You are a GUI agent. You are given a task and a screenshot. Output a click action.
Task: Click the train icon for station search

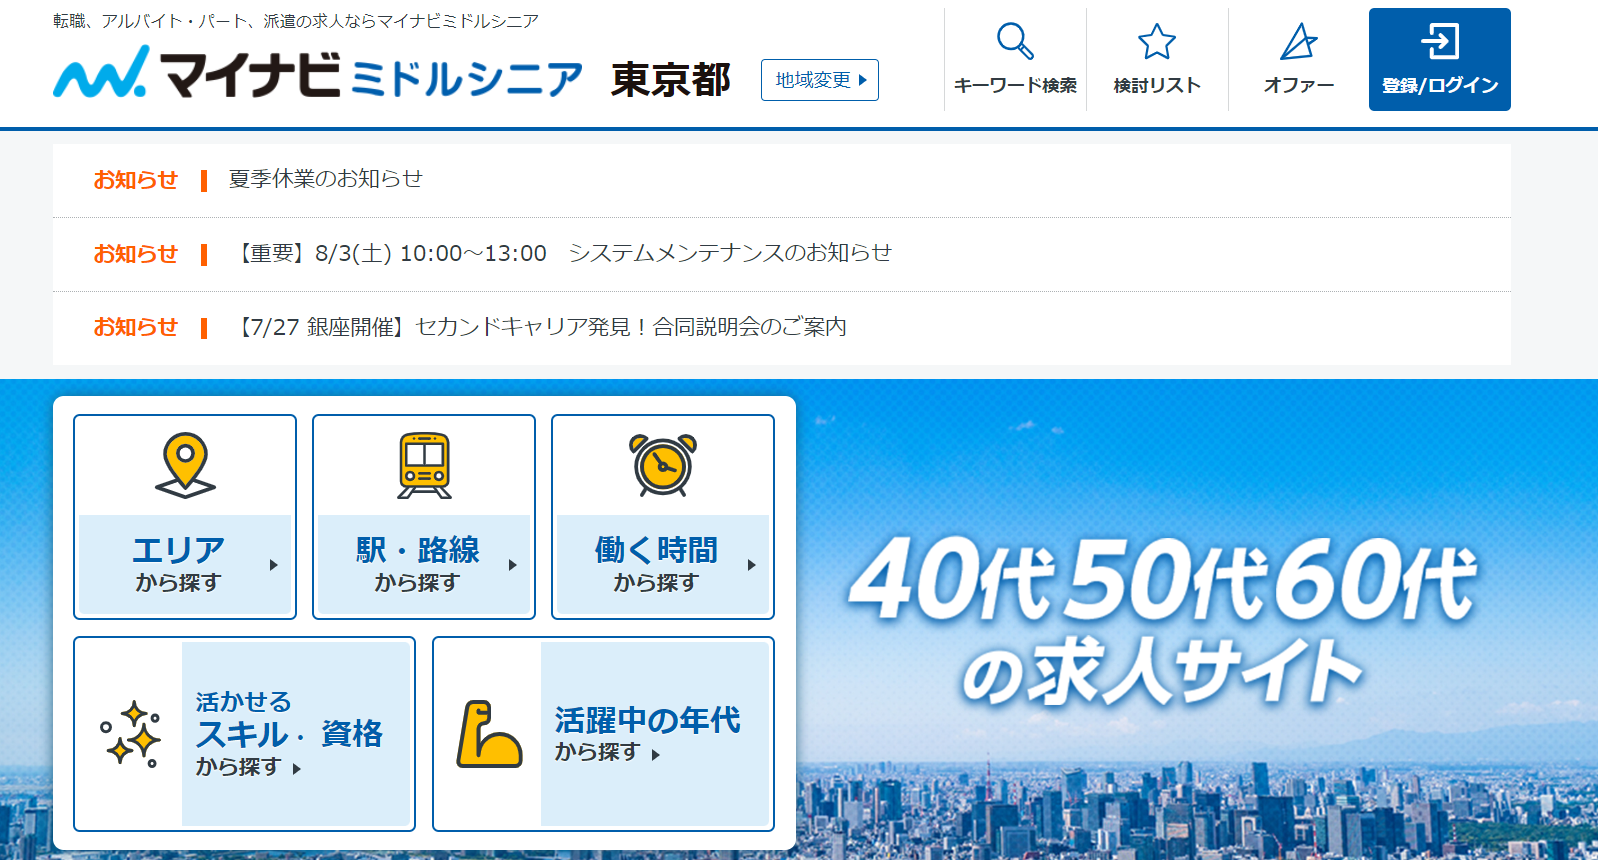424,465
